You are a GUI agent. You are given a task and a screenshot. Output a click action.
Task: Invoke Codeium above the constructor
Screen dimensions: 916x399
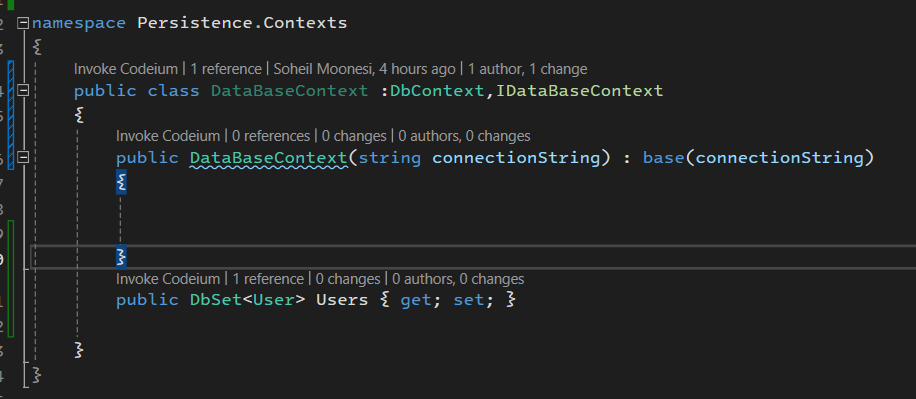tap(168, 136)
